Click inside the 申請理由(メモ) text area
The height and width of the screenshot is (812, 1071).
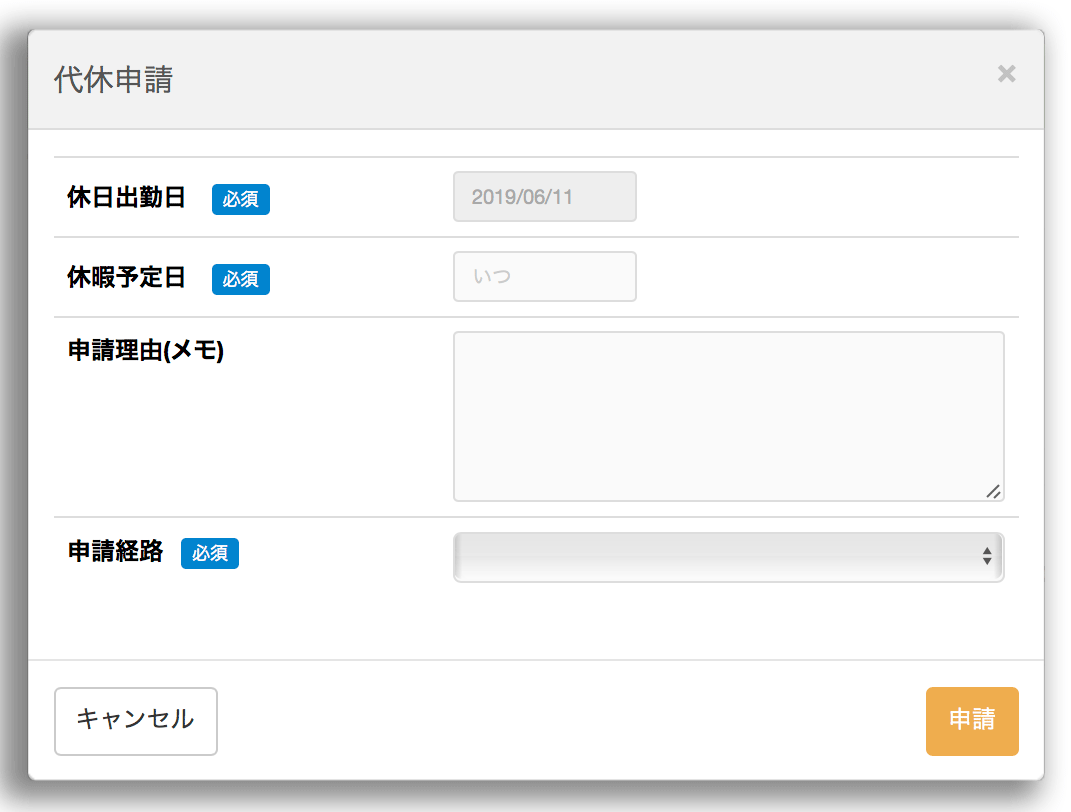[727, 415]
